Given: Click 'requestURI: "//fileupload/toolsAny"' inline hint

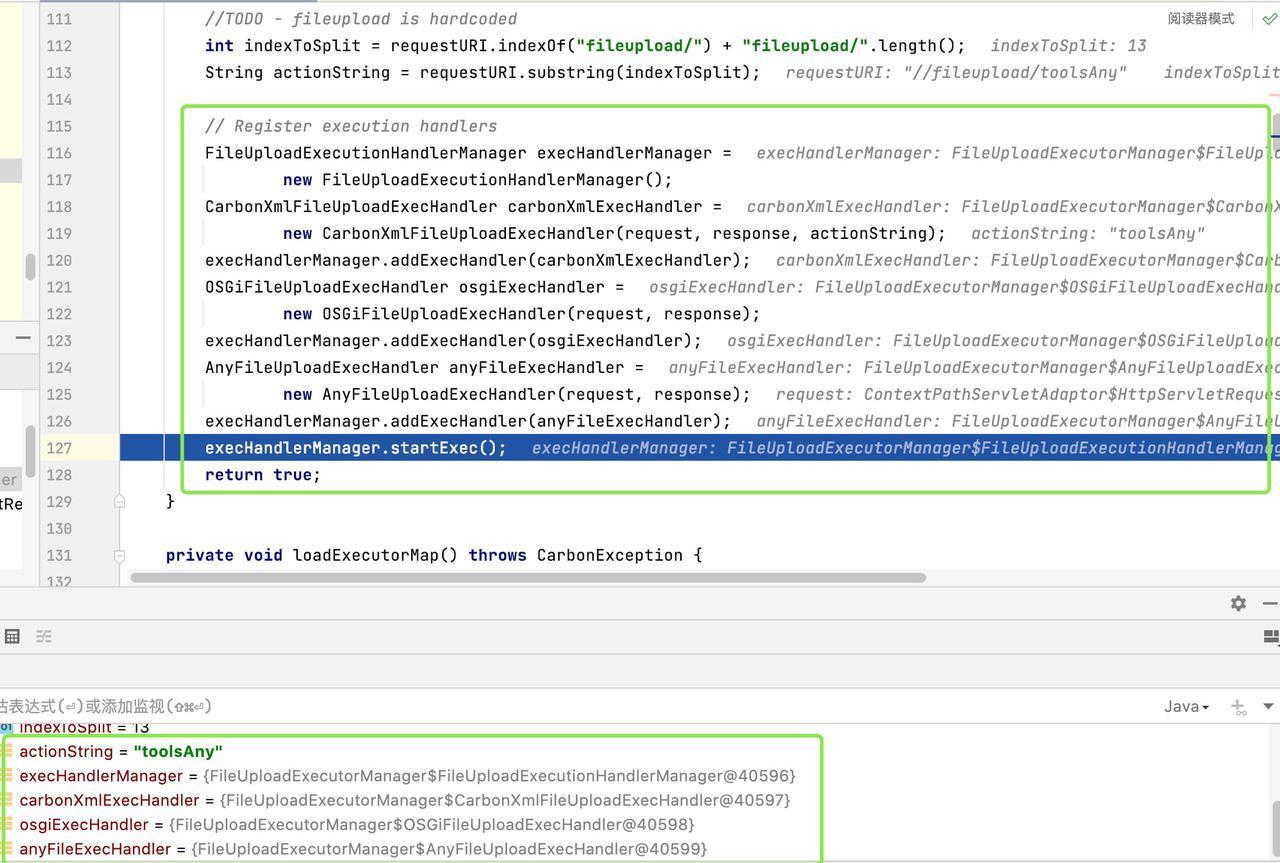Looking at the screenshot, I should tap(956, 72).
